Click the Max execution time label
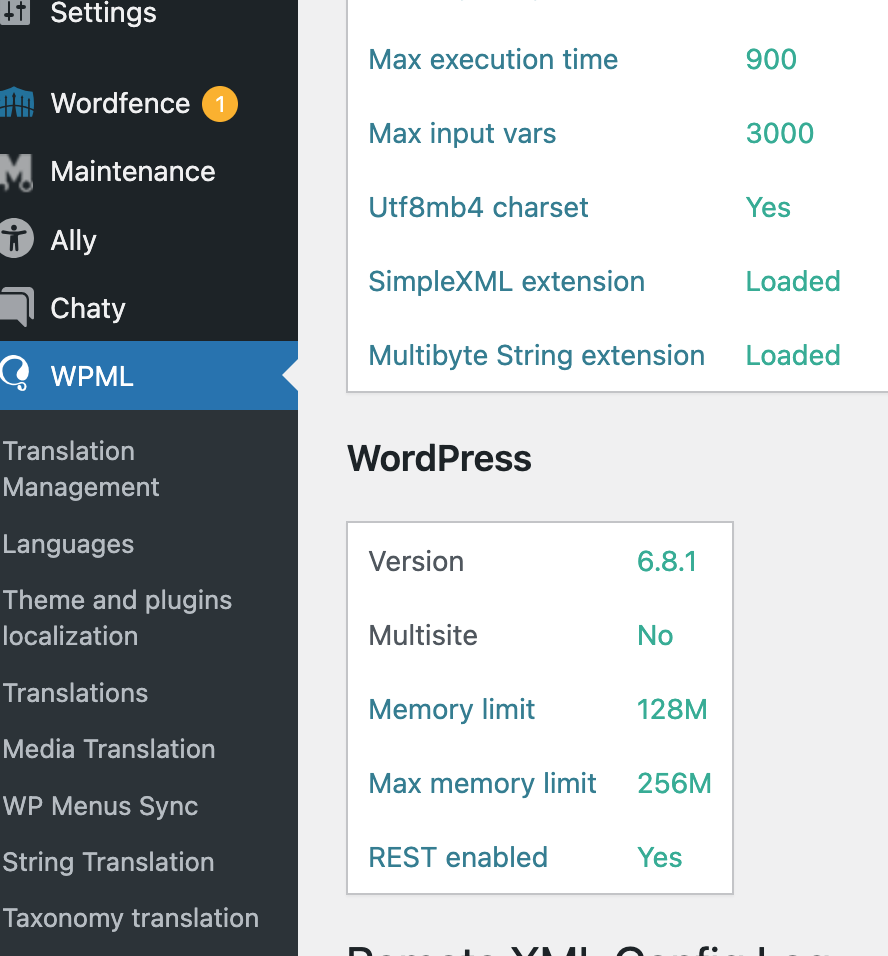 [493, 60]
